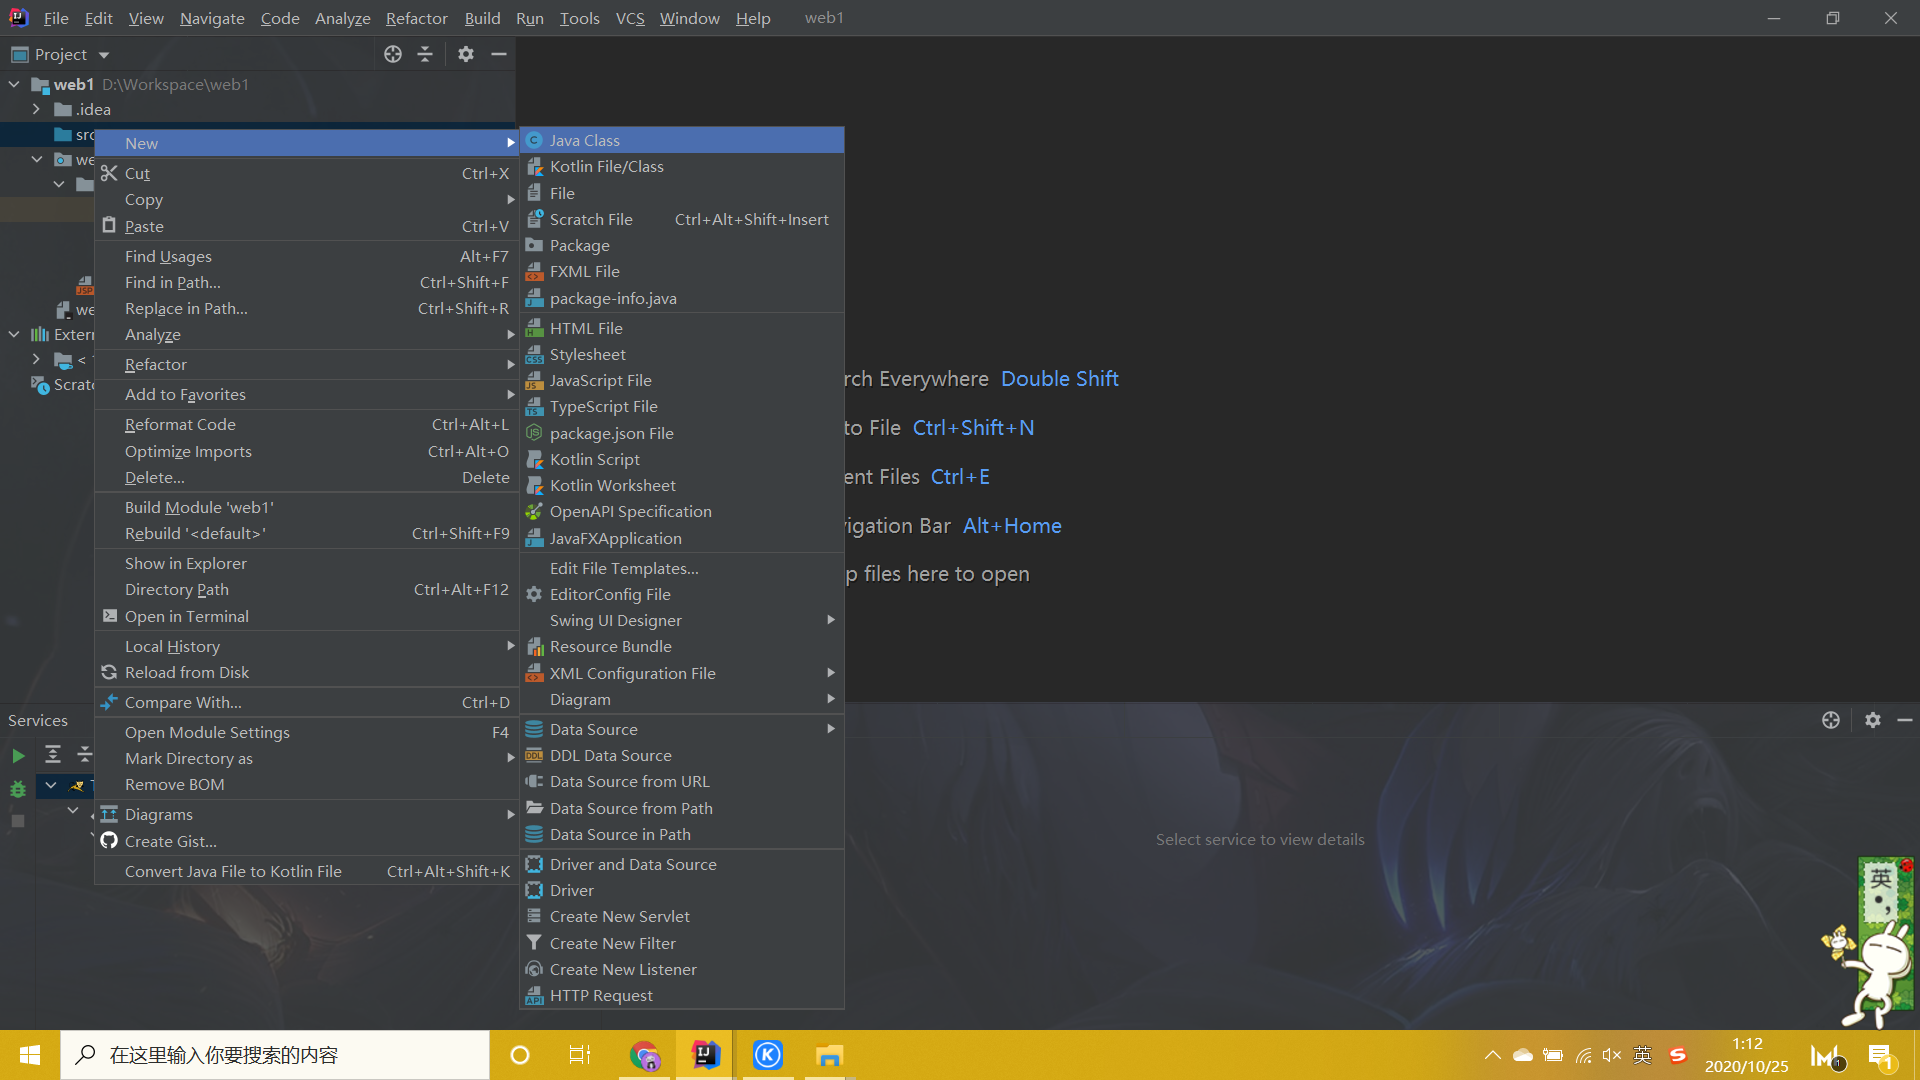Choose Create New Listener
Image resolution: width=1920 pixels, height=1080 pixels.
[x=682, y=969]
